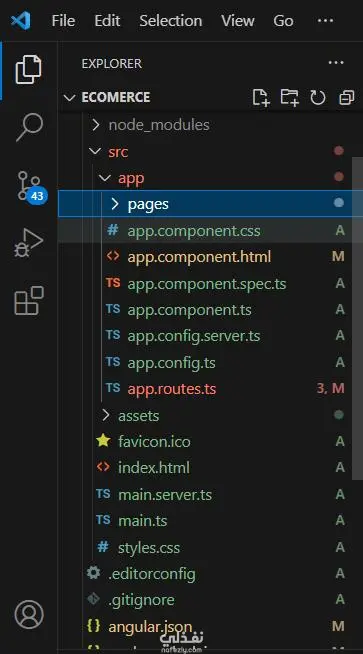Open Source Control with 43 changes
The width and height of the screenshot is (363, 654).
click(31, 186)
